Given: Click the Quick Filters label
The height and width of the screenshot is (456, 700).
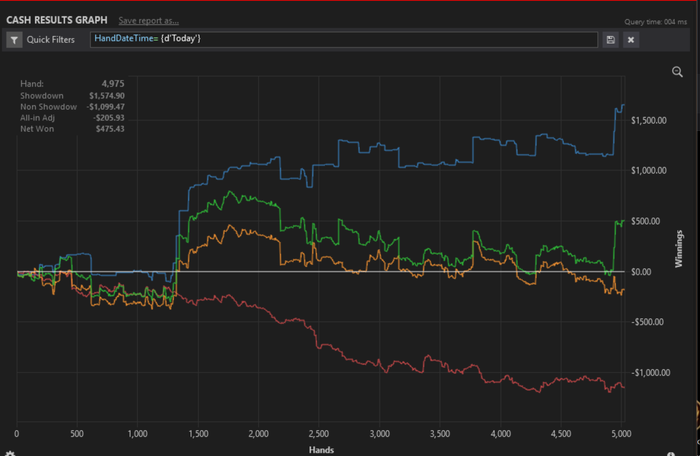Looking at the screenshot, I should [x=50, y=40].
